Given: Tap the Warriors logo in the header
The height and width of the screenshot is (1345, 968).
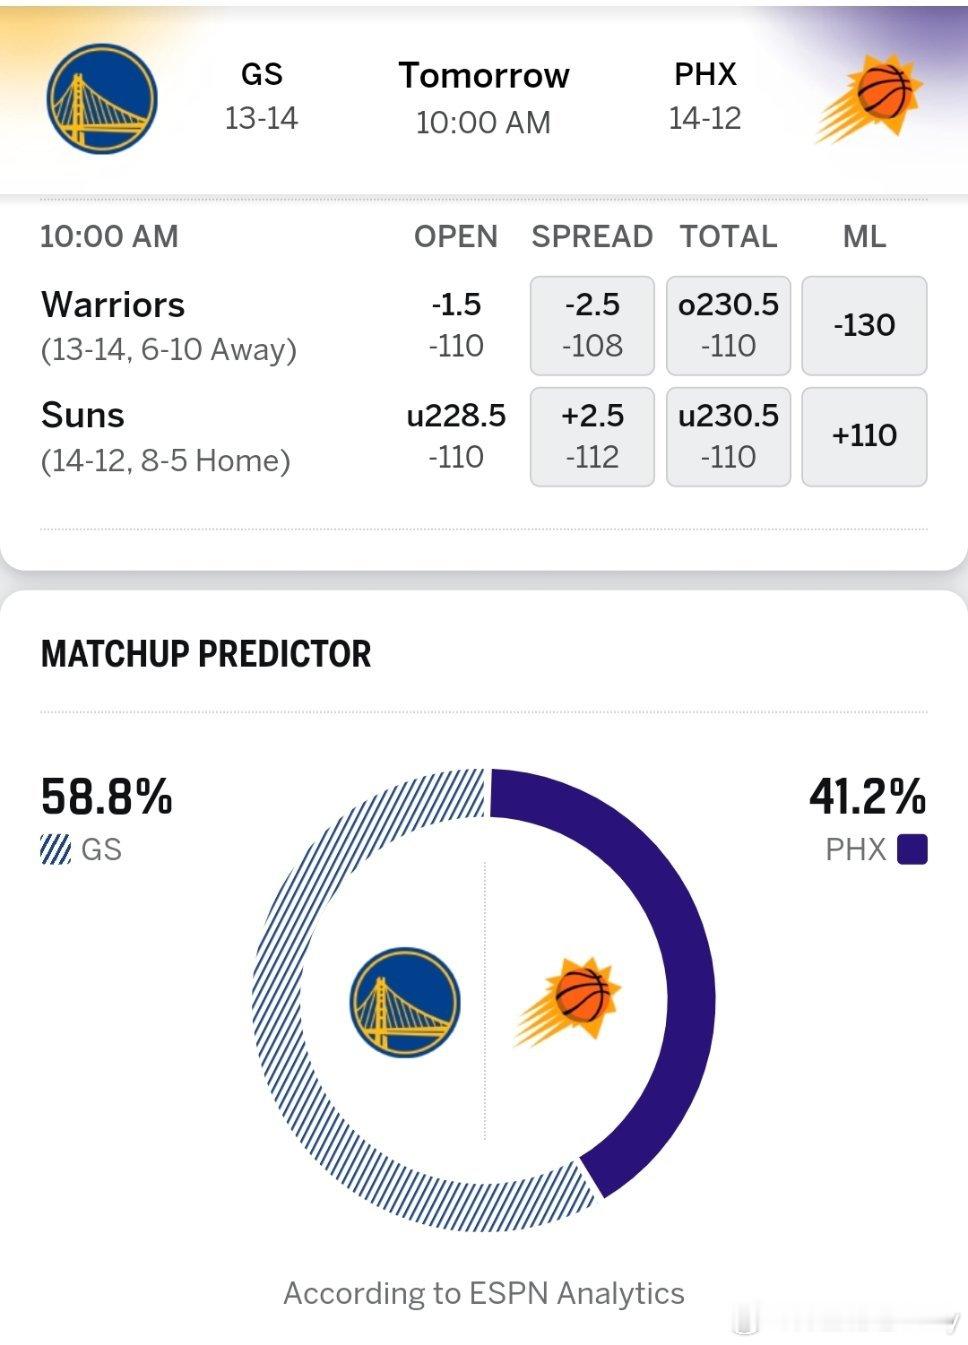Looking at the screenshot, I should 102,98.
